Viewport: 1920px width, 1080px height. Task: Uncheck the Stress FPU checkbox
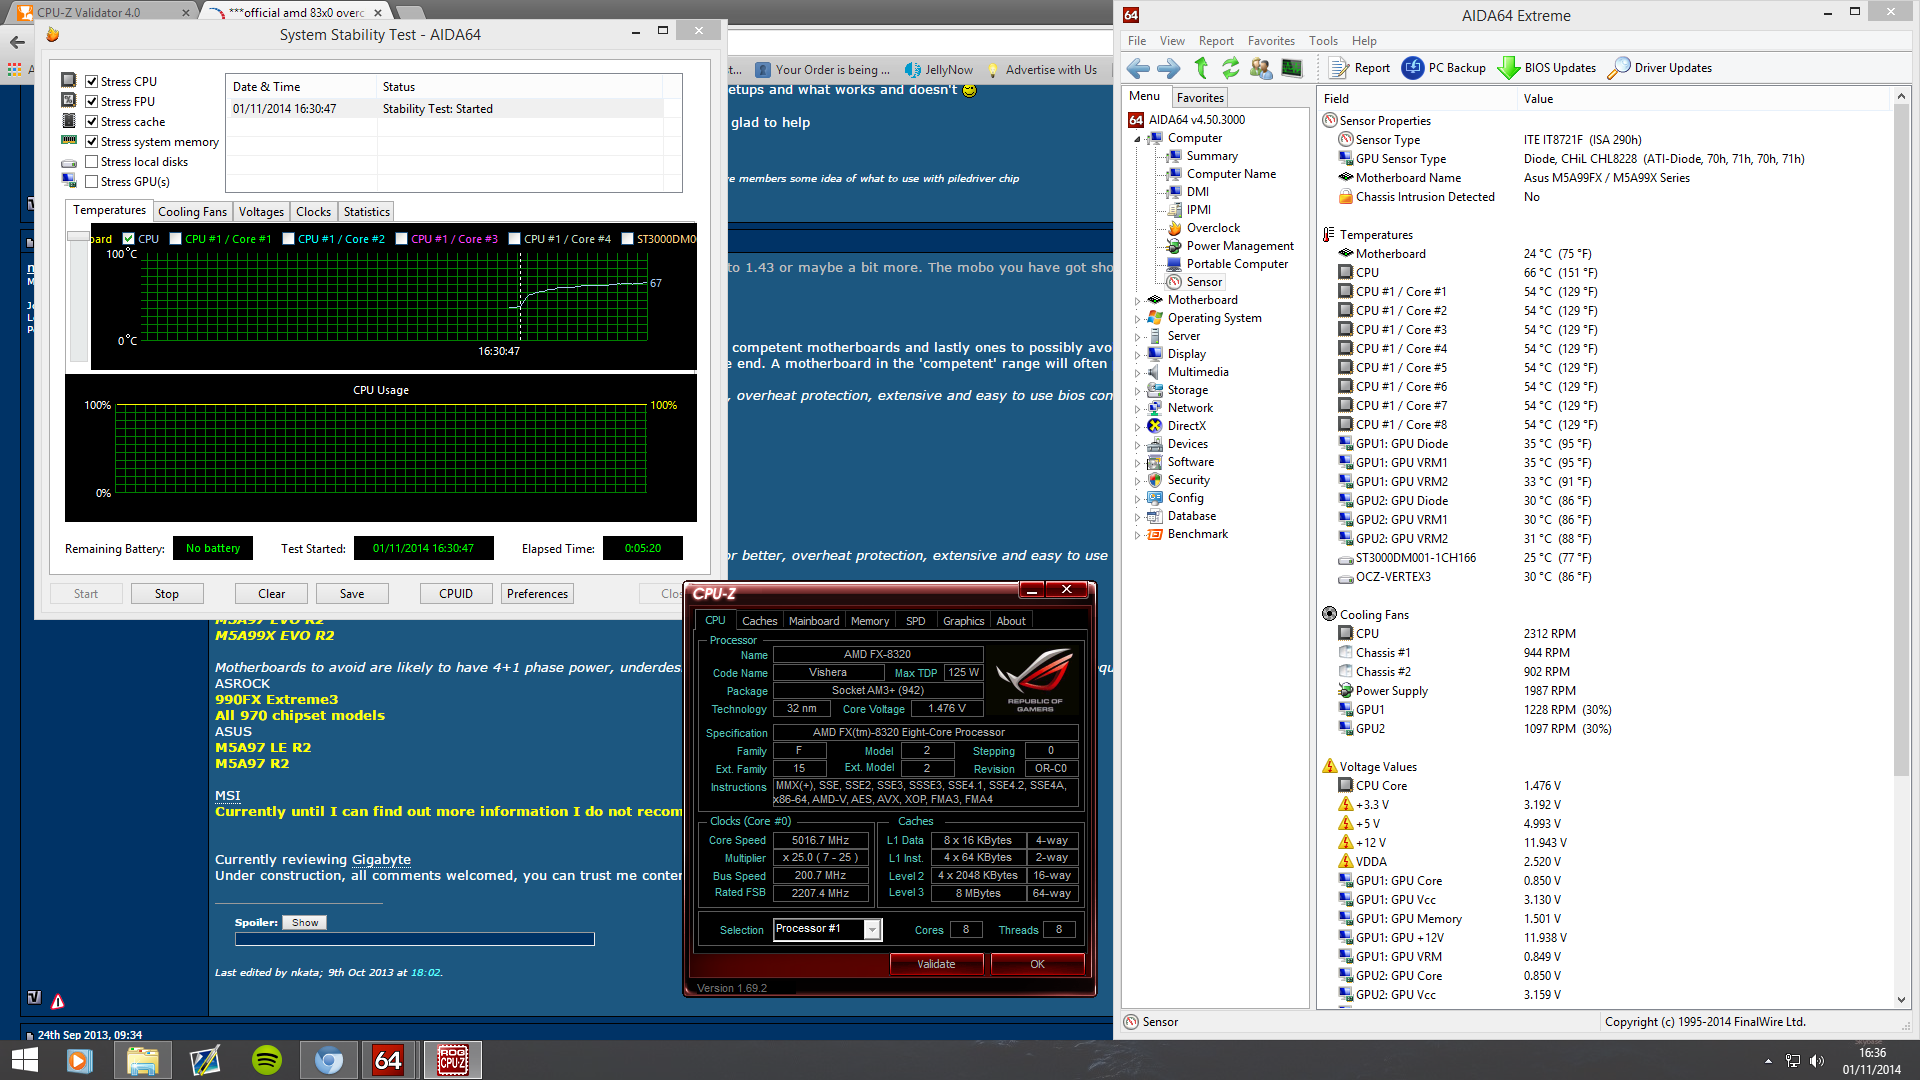click(92, 102)
